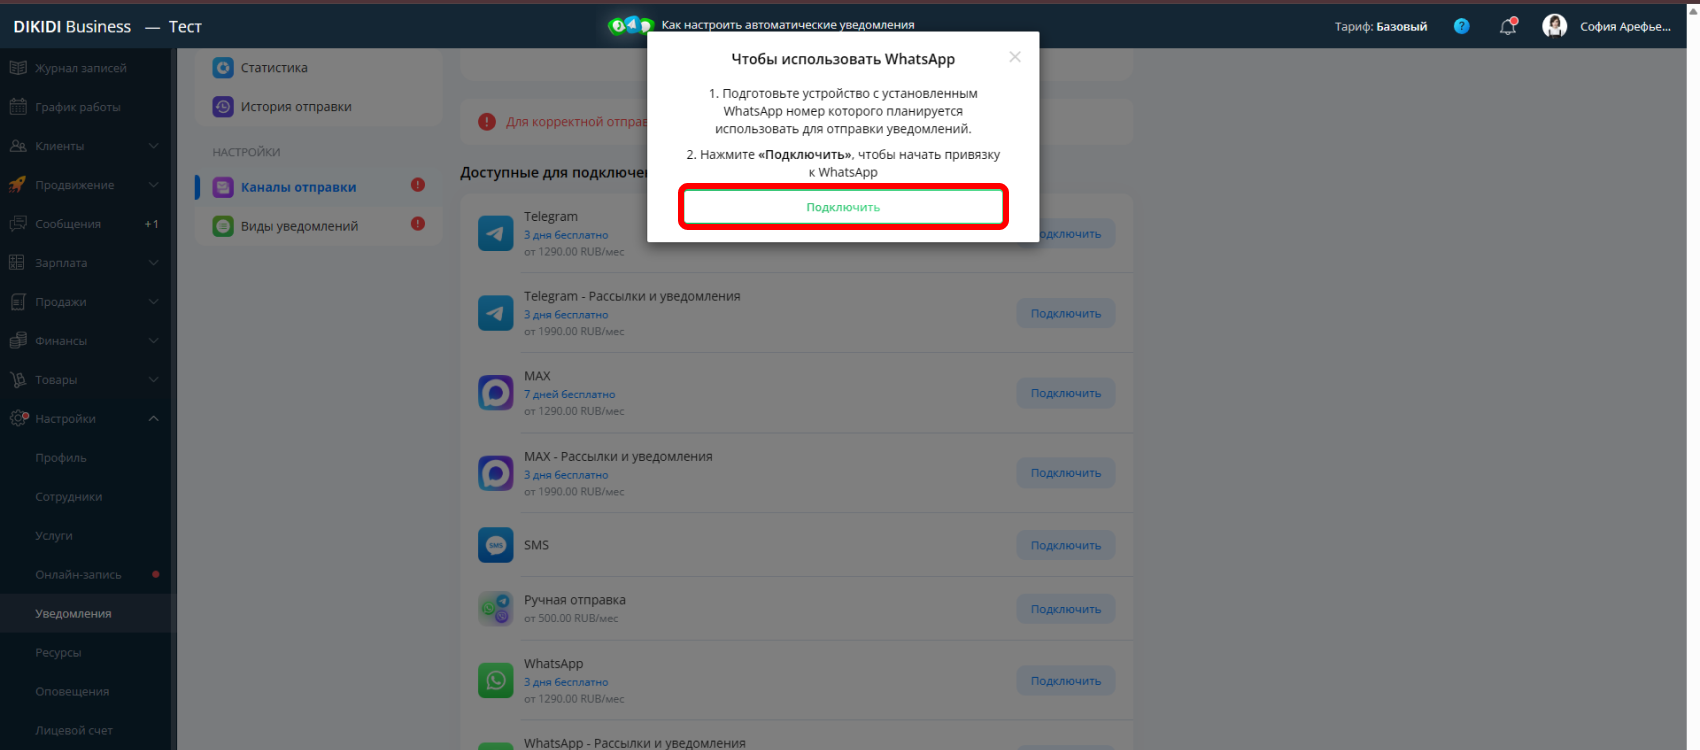Viewport: 1700px width, 750px height.
Task: Click the Статистика icon in the panel
Action: coord(223,68)
